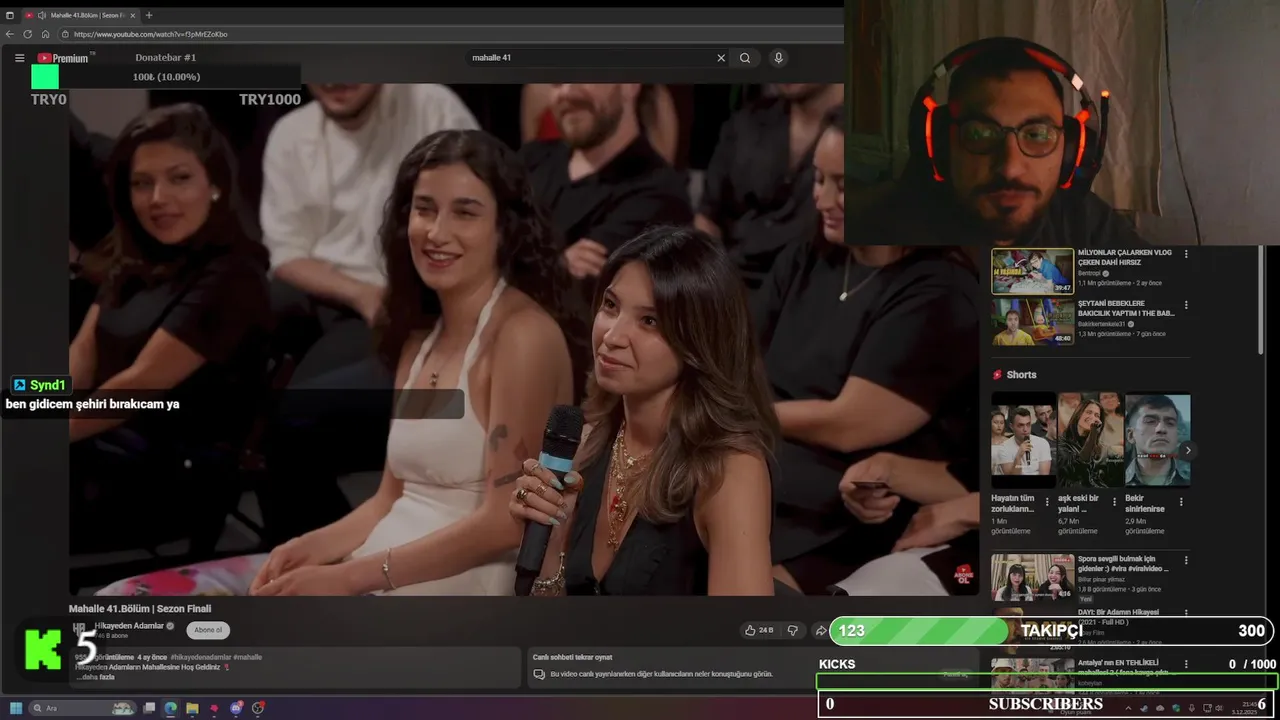Click the browser back arrow
This screenshot has height=720, width=1280.
click(10, 34)
